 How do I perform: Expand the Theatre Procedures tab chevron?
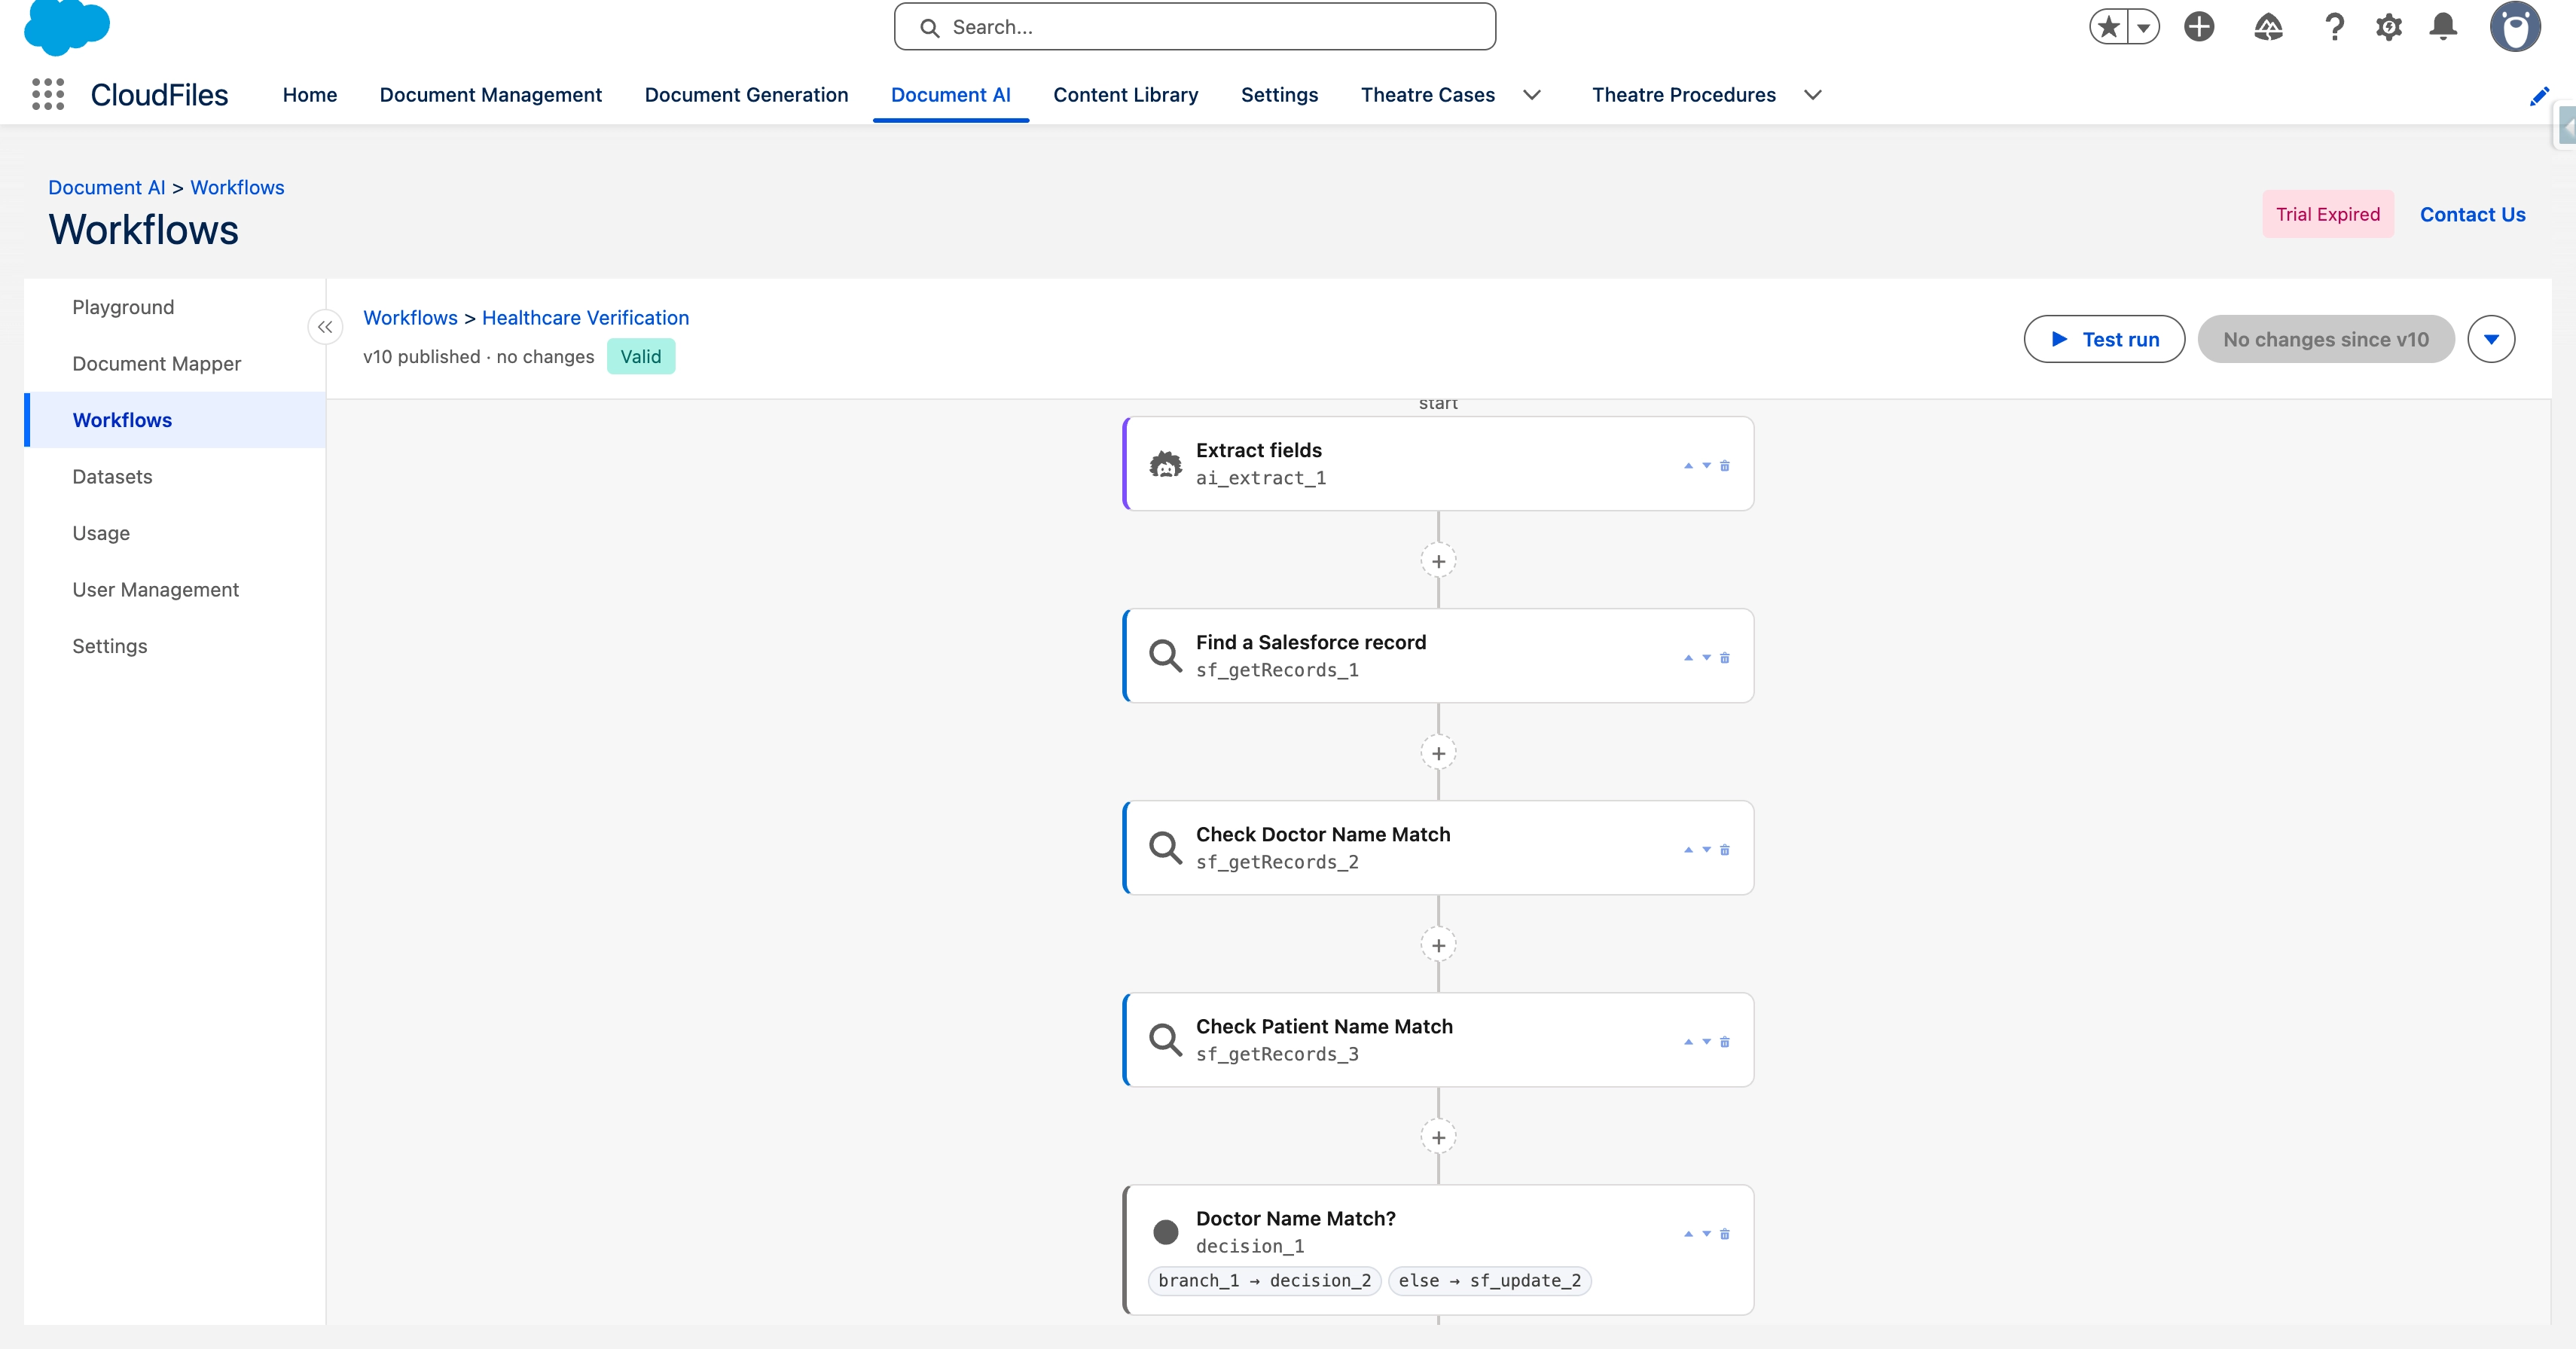[1812, 95]
